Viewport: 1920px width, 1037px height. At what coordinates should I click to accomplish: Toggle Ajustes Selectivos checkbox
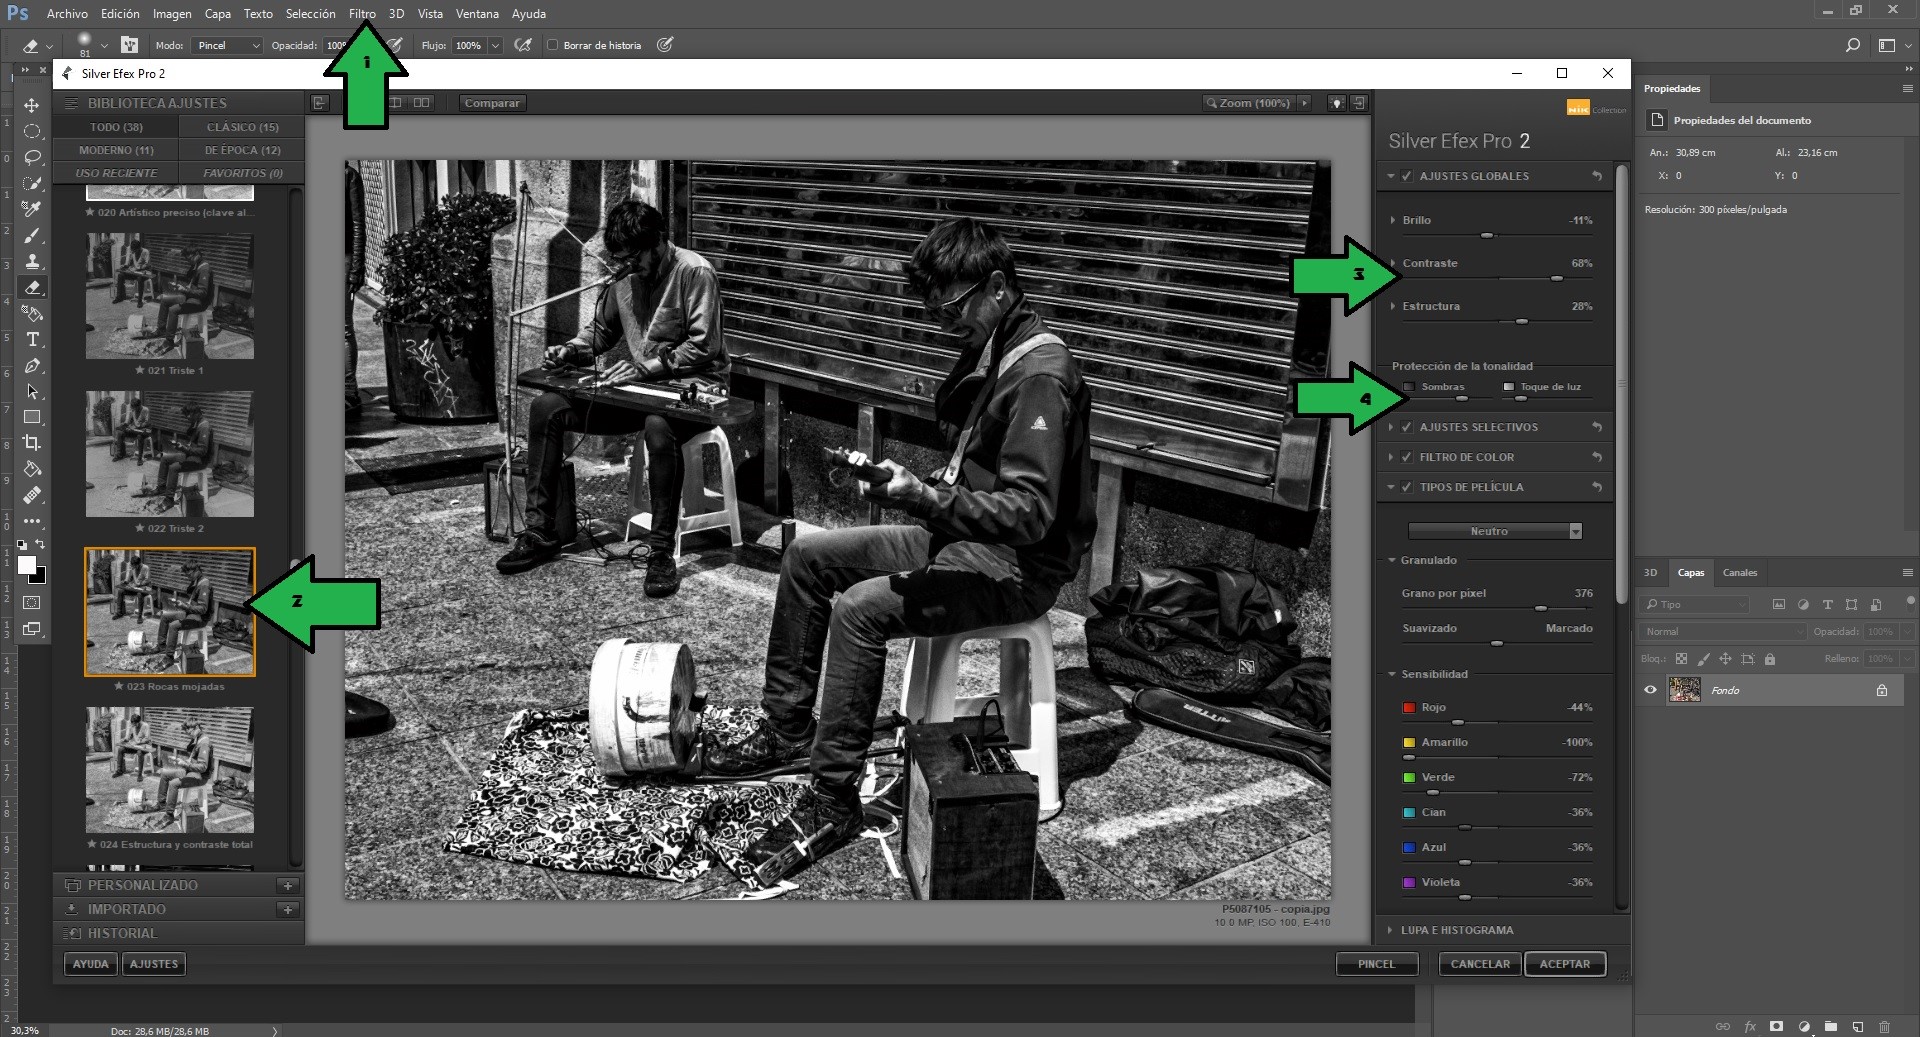1407,427
